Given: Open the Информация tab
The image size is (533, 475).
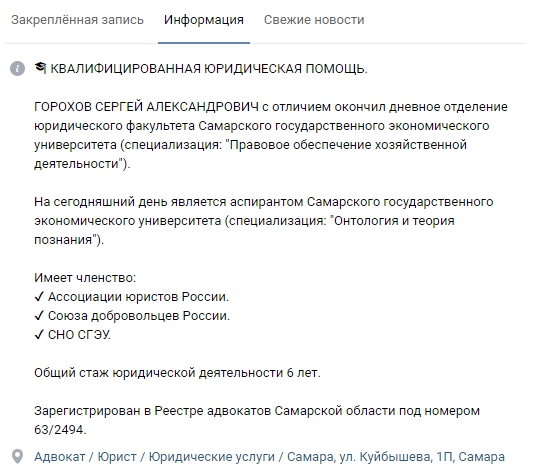Looking at the screenshot, I should 204,20.
